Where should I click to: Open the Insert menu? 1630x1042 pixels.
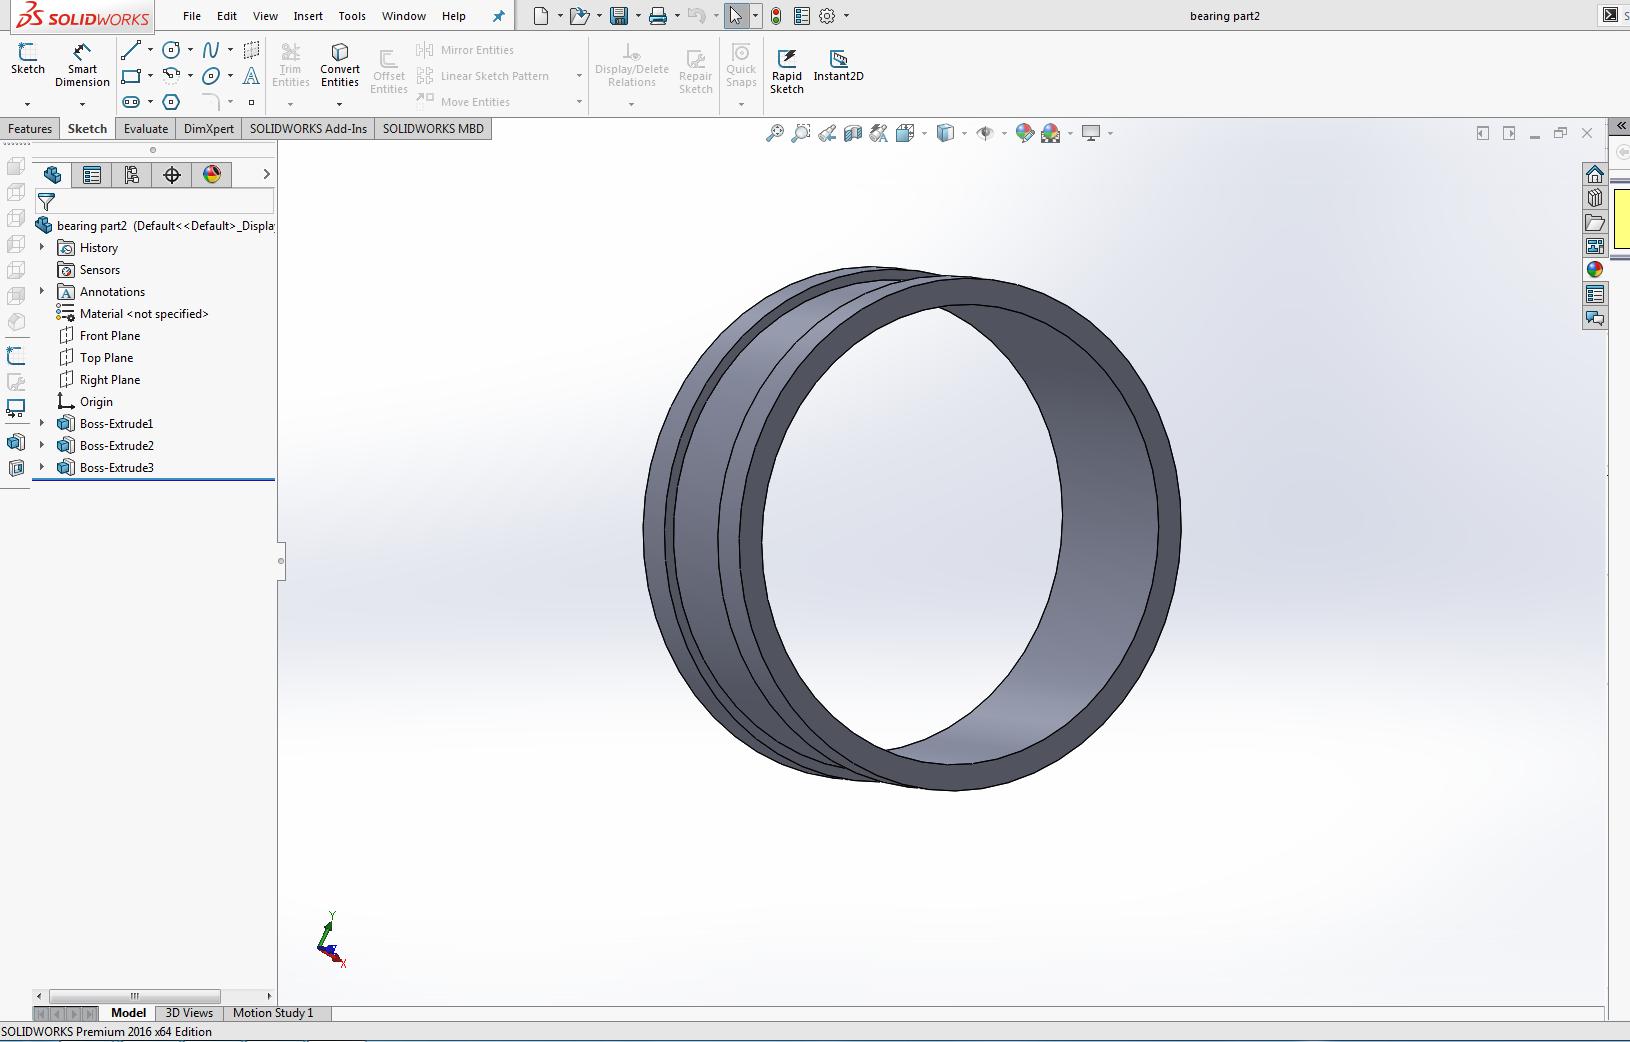[x=308, y=16]
